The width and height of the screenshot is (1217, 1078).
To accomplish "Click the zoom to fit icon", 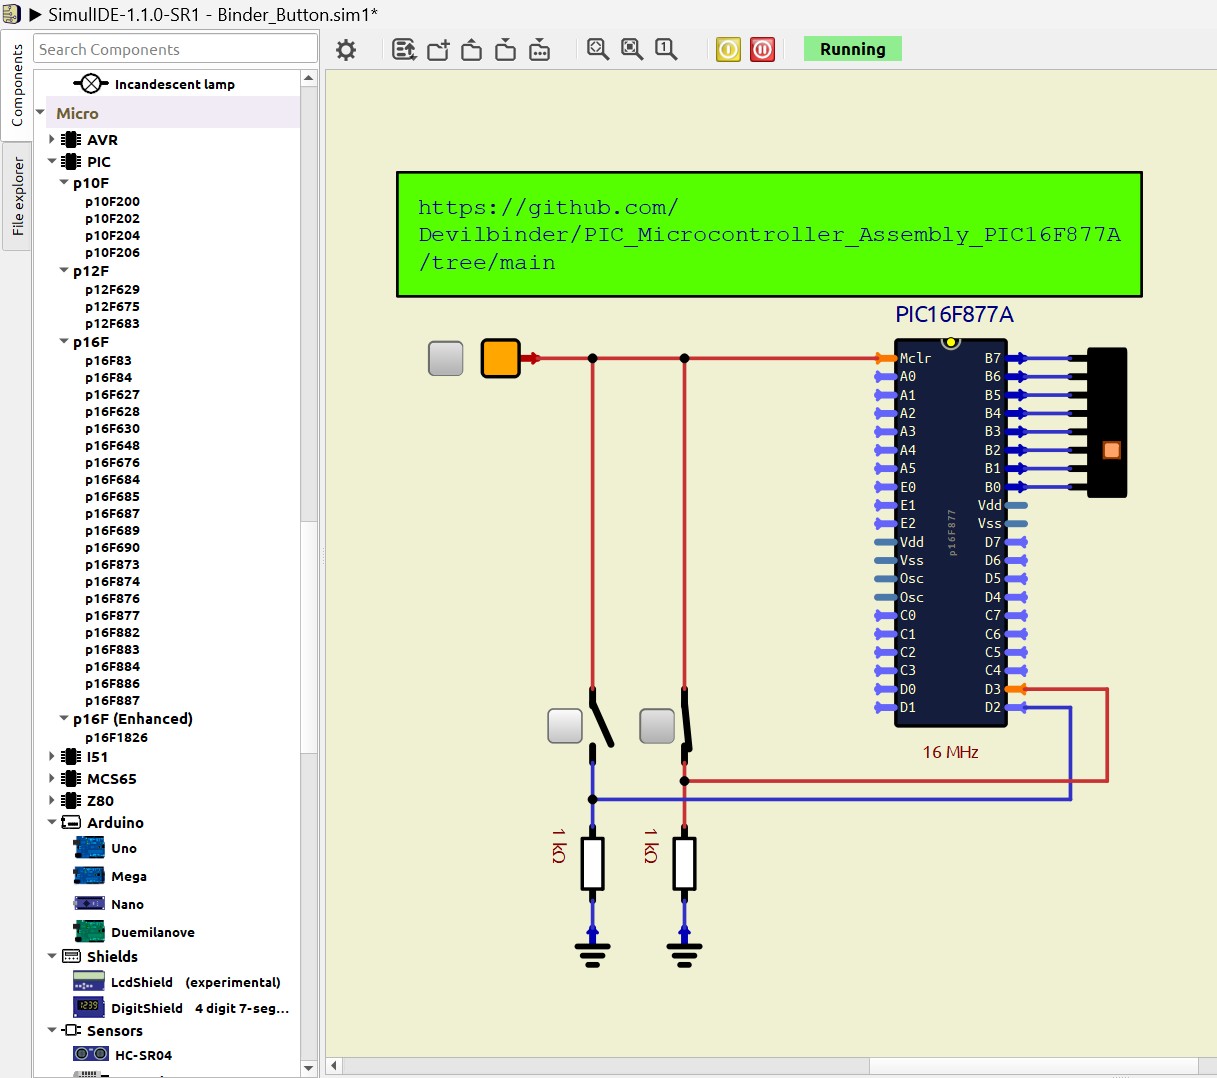I will coord(598,50).
